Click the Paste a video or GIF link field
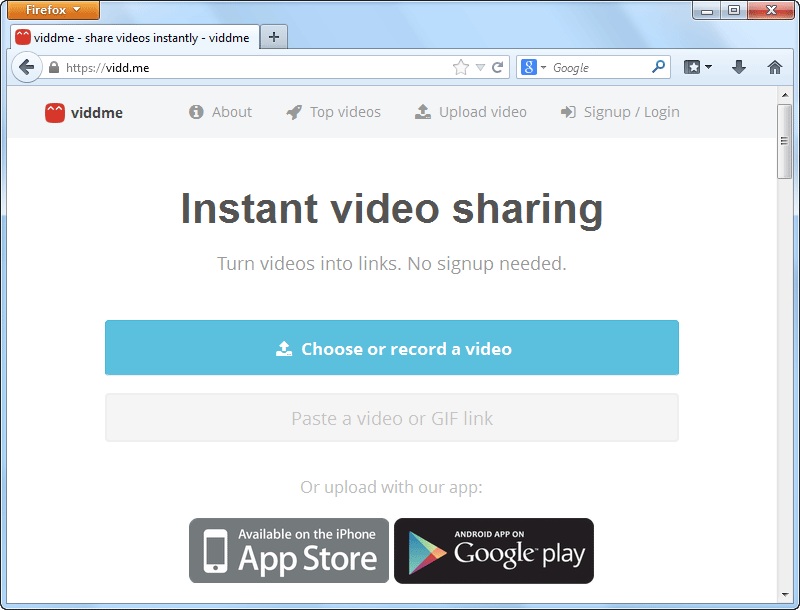Image resolution: width=800 pixels, height=610 pixels. [392, 418]
